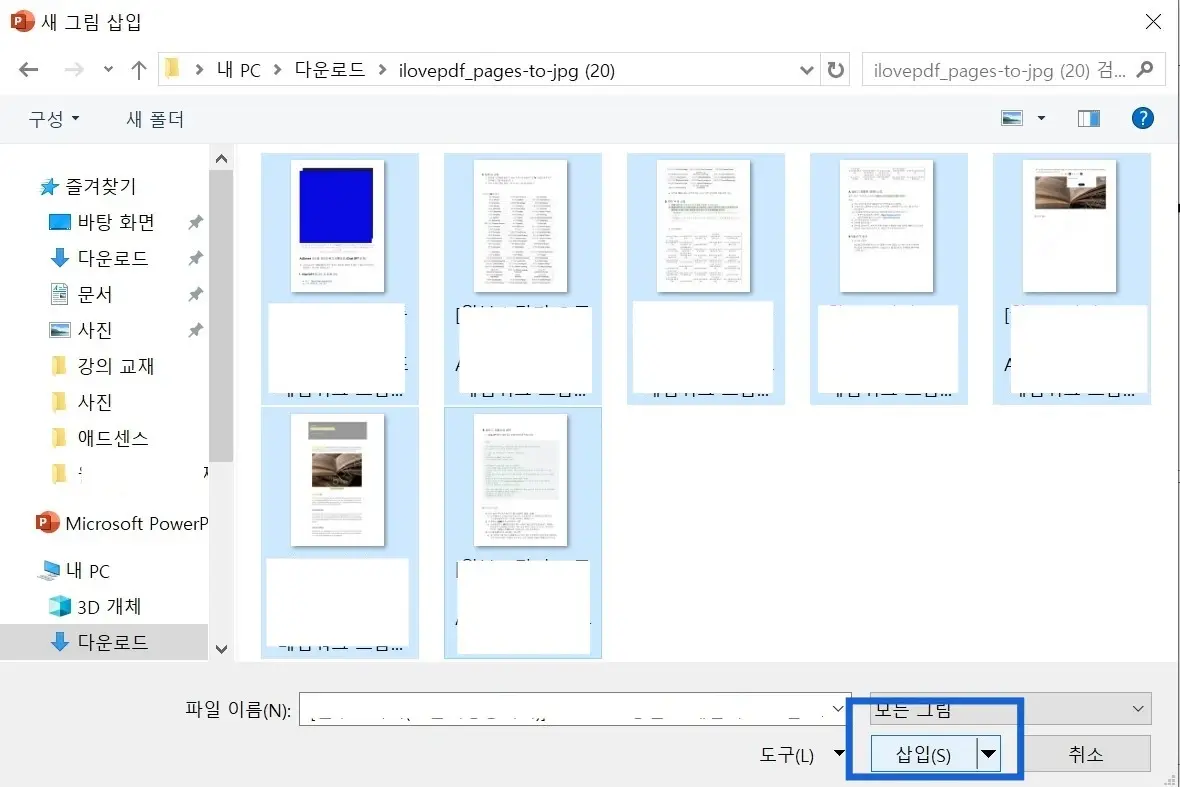Screen dimensions: 1180x787
Task: Unpin 문서 from quick access
Action: (198, 294)
